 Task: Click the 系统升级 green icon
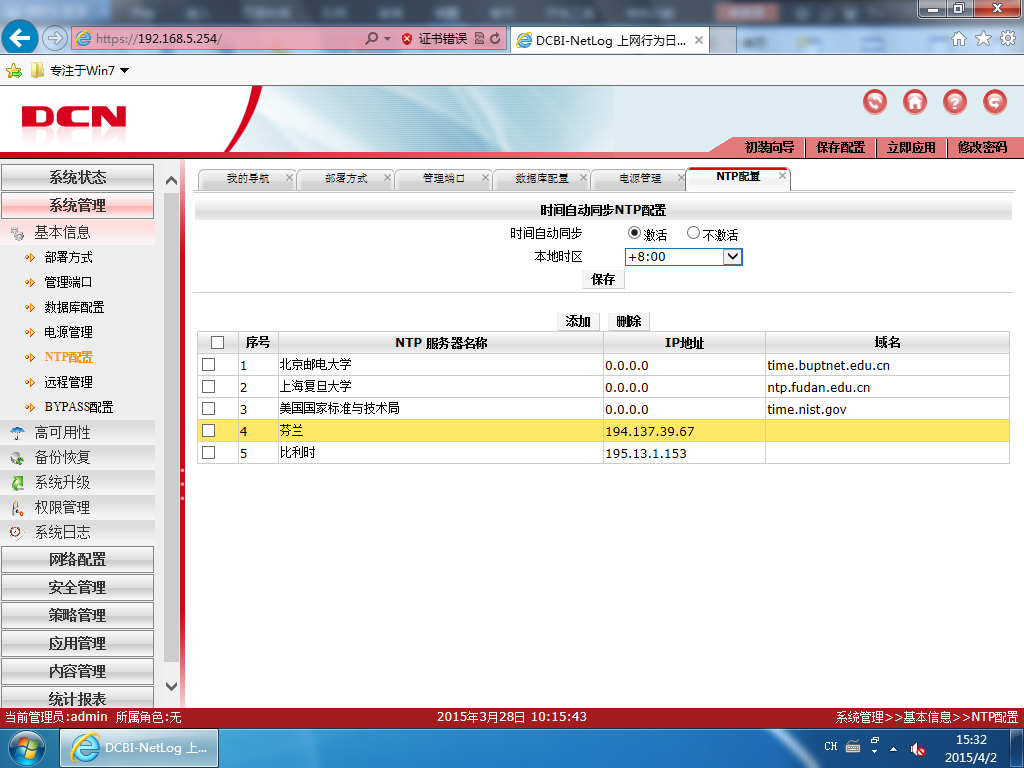pos(18,483)
